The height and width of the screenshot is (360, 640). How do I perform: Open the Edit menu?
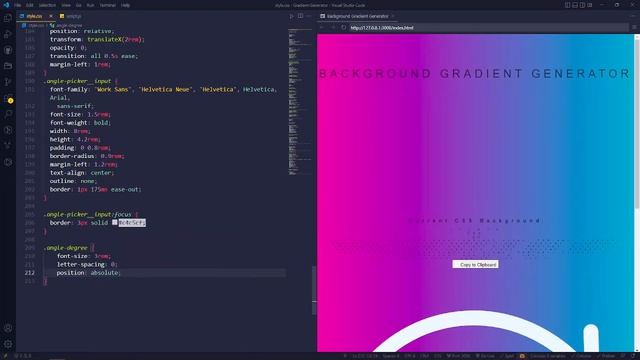[x=30, y=5]
